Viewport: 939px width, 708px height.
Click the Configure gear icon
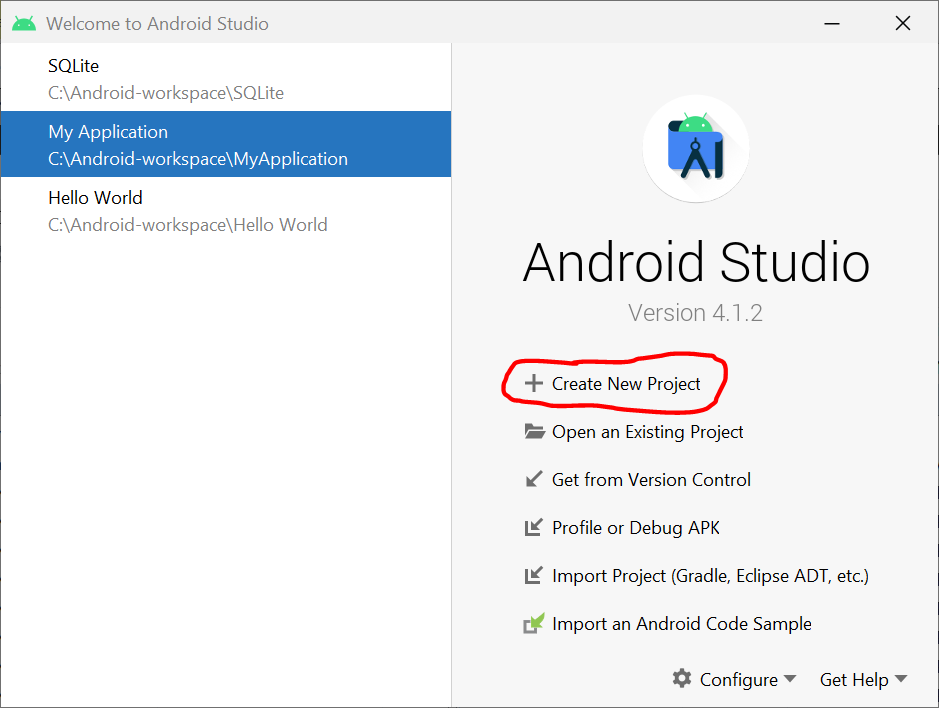[682, 679]
